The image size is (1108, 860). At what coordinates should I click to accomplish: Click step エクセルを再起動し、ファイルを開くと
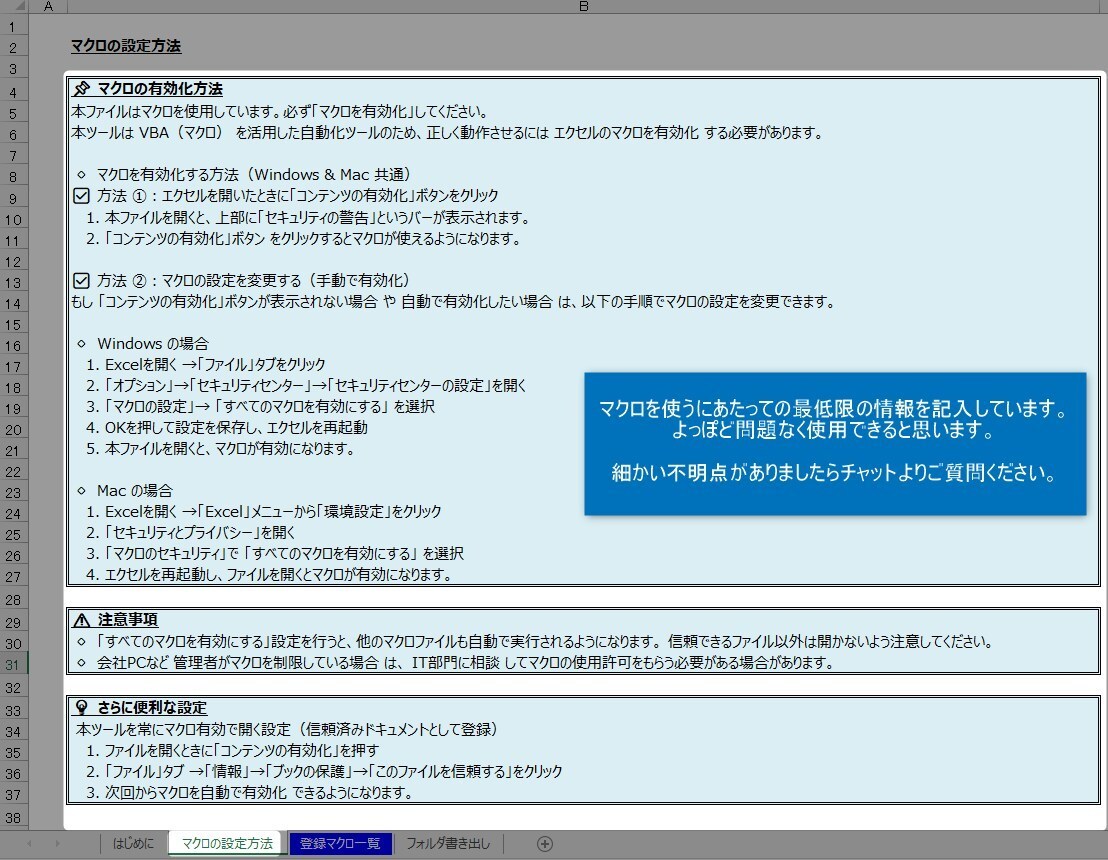(269, 575)
